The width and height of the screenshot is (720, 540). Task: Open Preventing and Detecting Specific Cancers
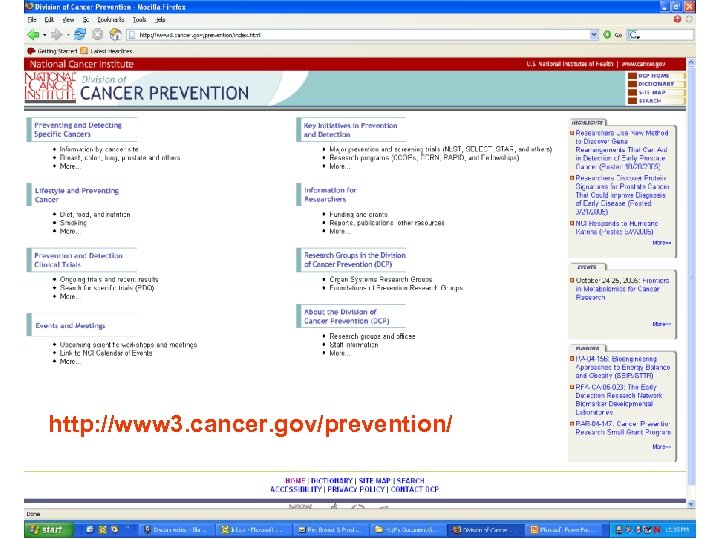(x=78, y=129)
